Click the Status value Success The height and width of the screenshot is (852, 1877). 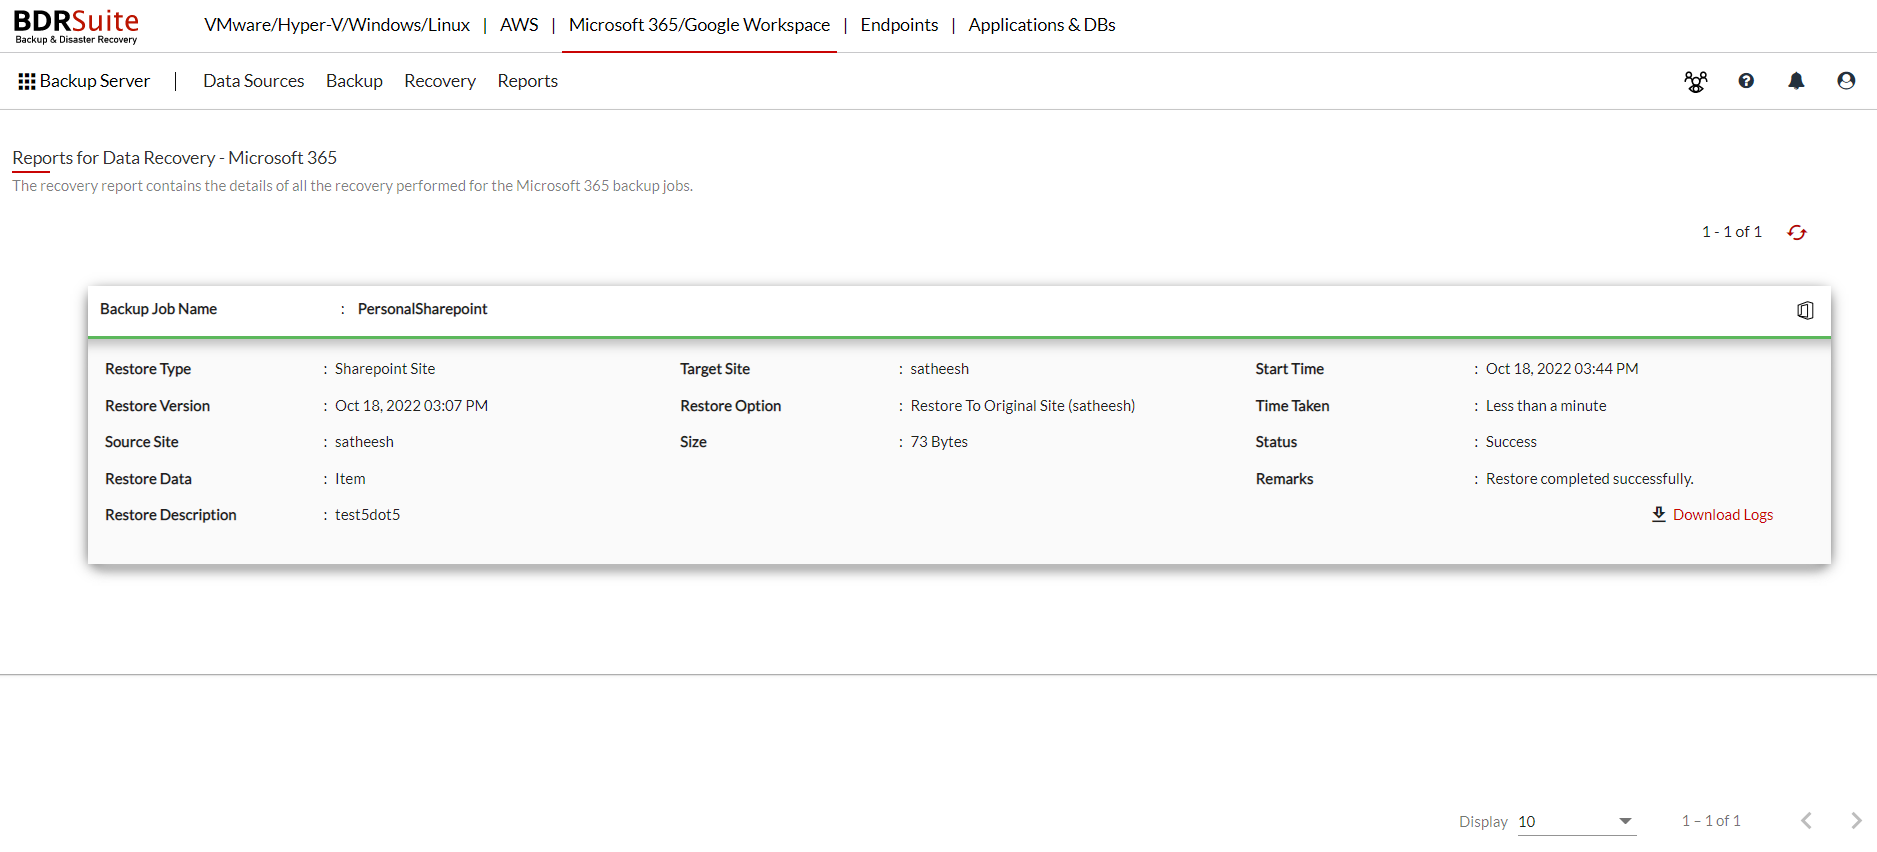coord(1511,442)
